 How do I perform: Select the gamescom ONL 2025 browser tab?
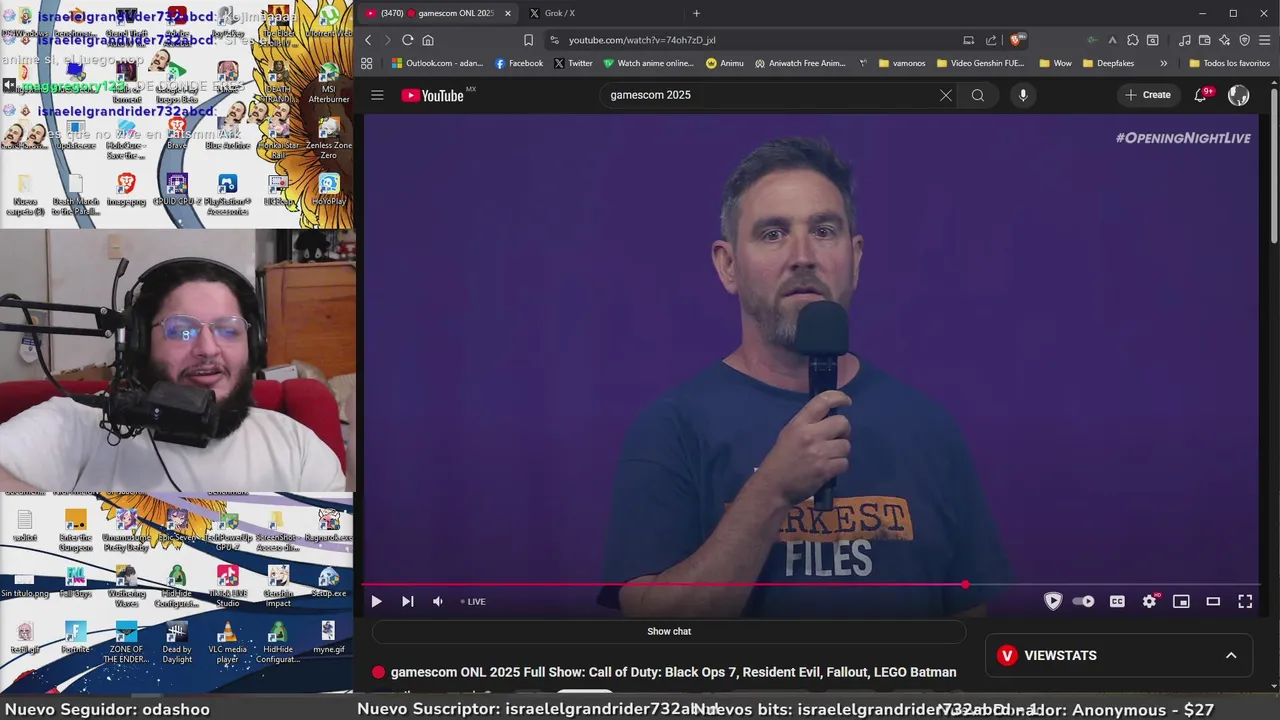click(437, 13)
